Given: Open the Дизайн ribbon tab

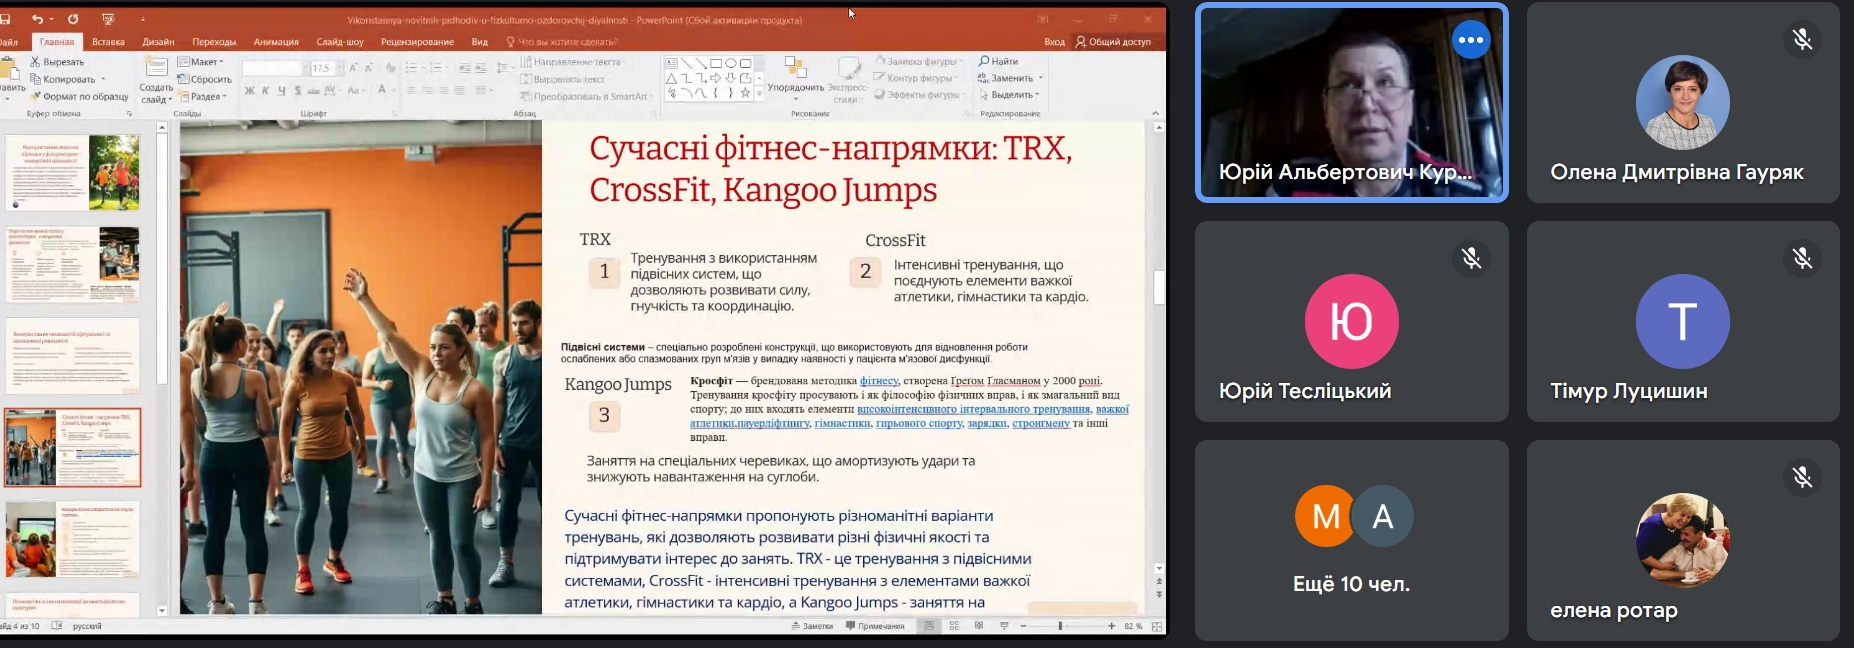Looking at the screenshot, I should point(158,42).
